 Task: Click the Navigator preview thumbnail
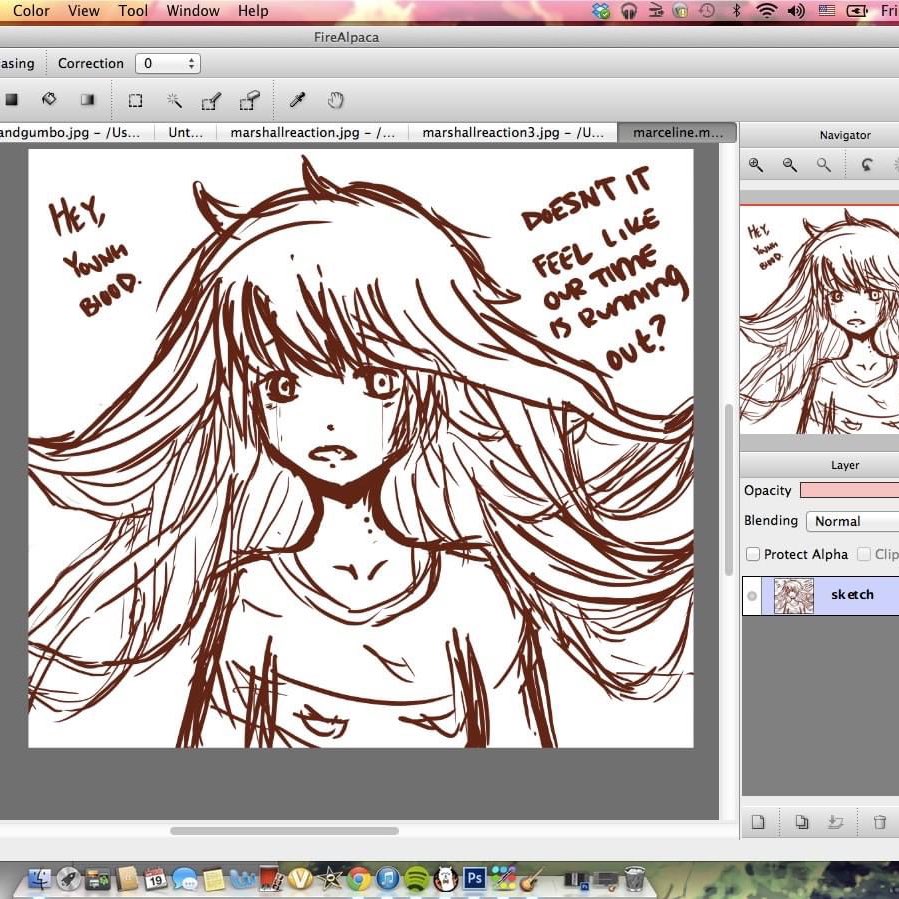click(819, 320)
